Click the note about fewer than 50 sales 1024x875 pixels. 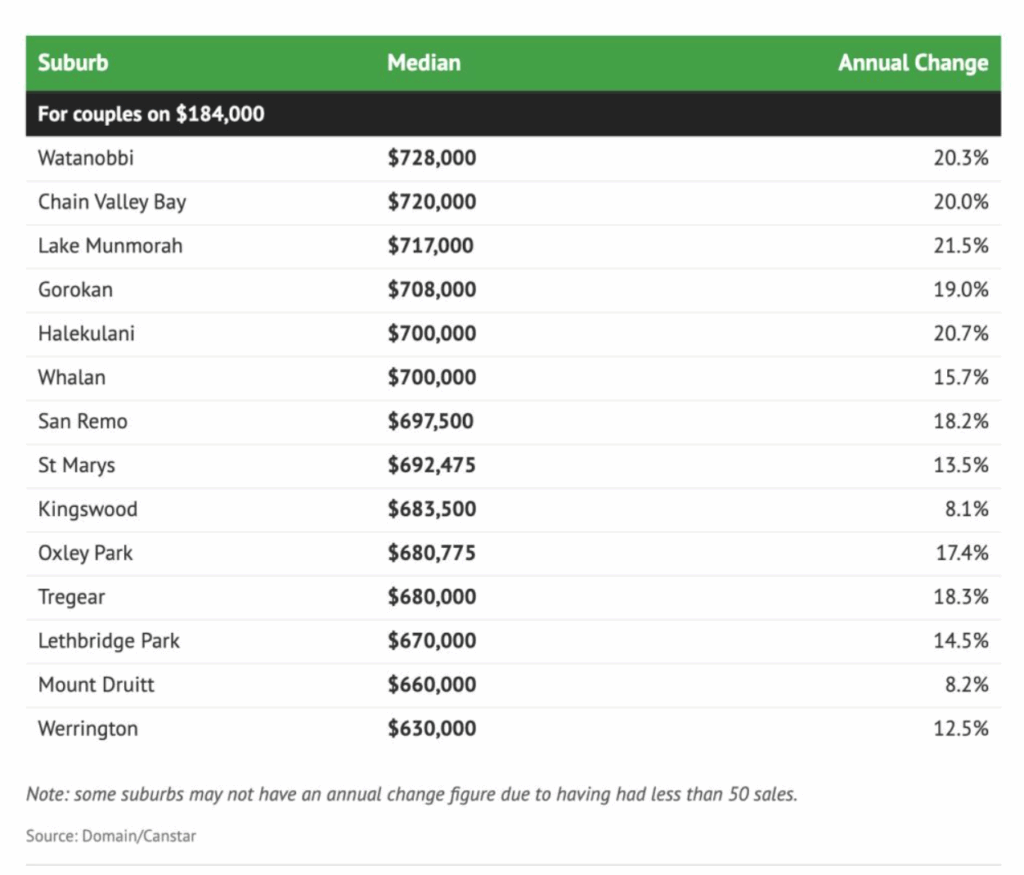[x=412, y=795]
